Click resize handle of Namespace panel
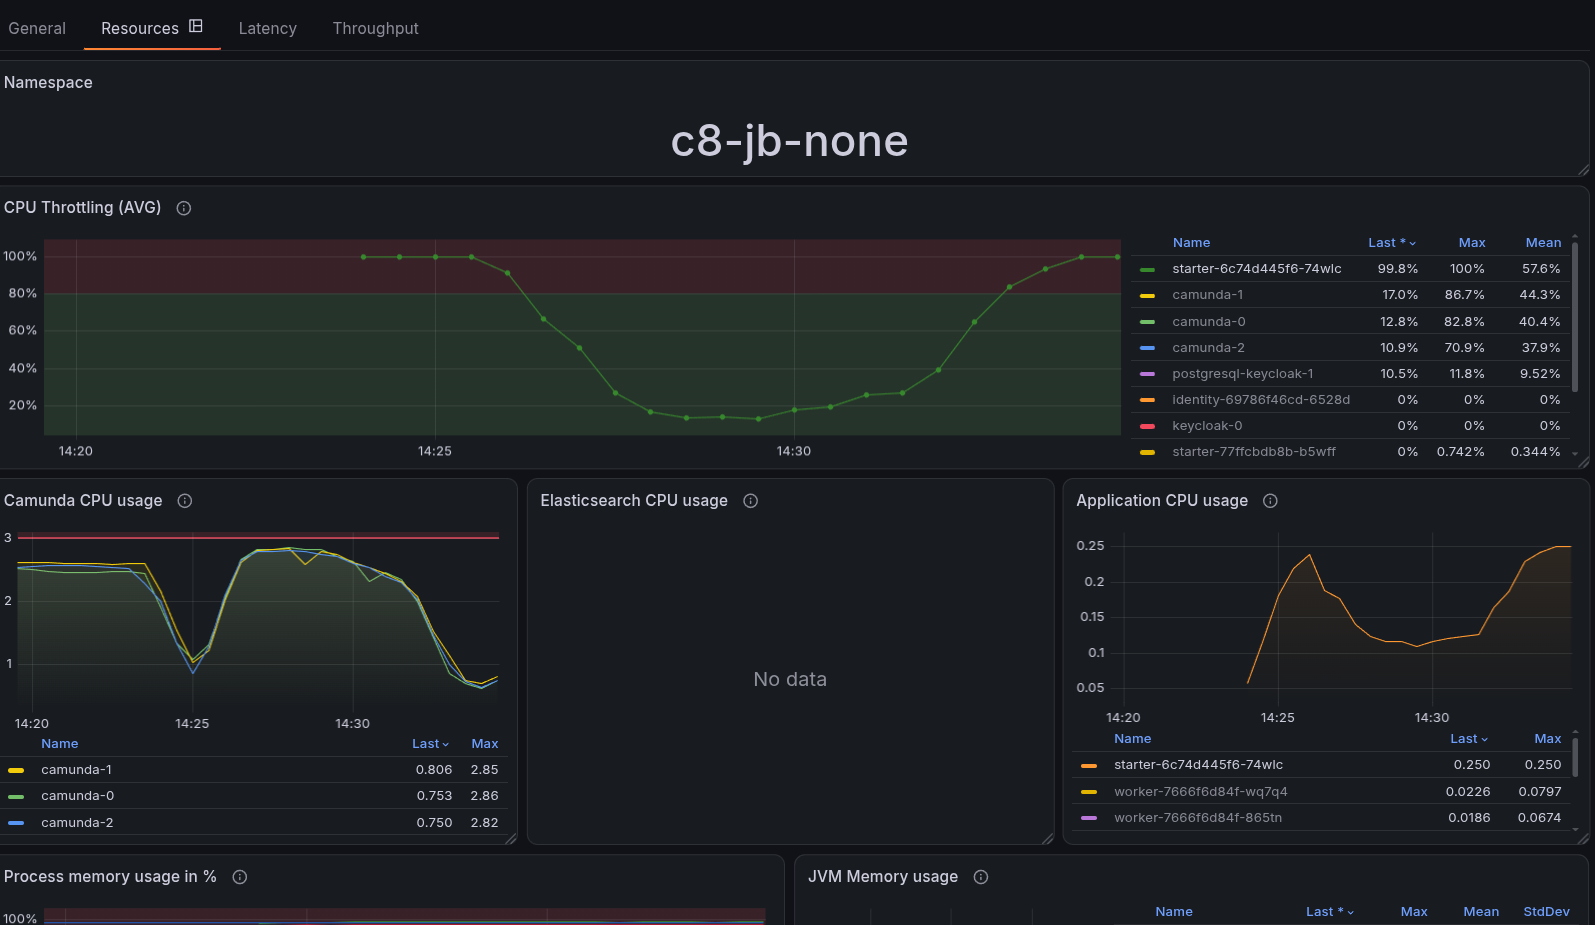 (x=1583, y=171)
